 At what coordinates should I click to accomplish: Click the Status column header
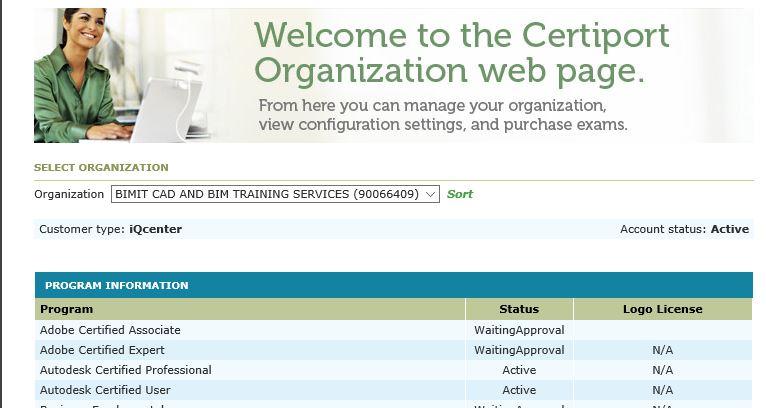519,309
